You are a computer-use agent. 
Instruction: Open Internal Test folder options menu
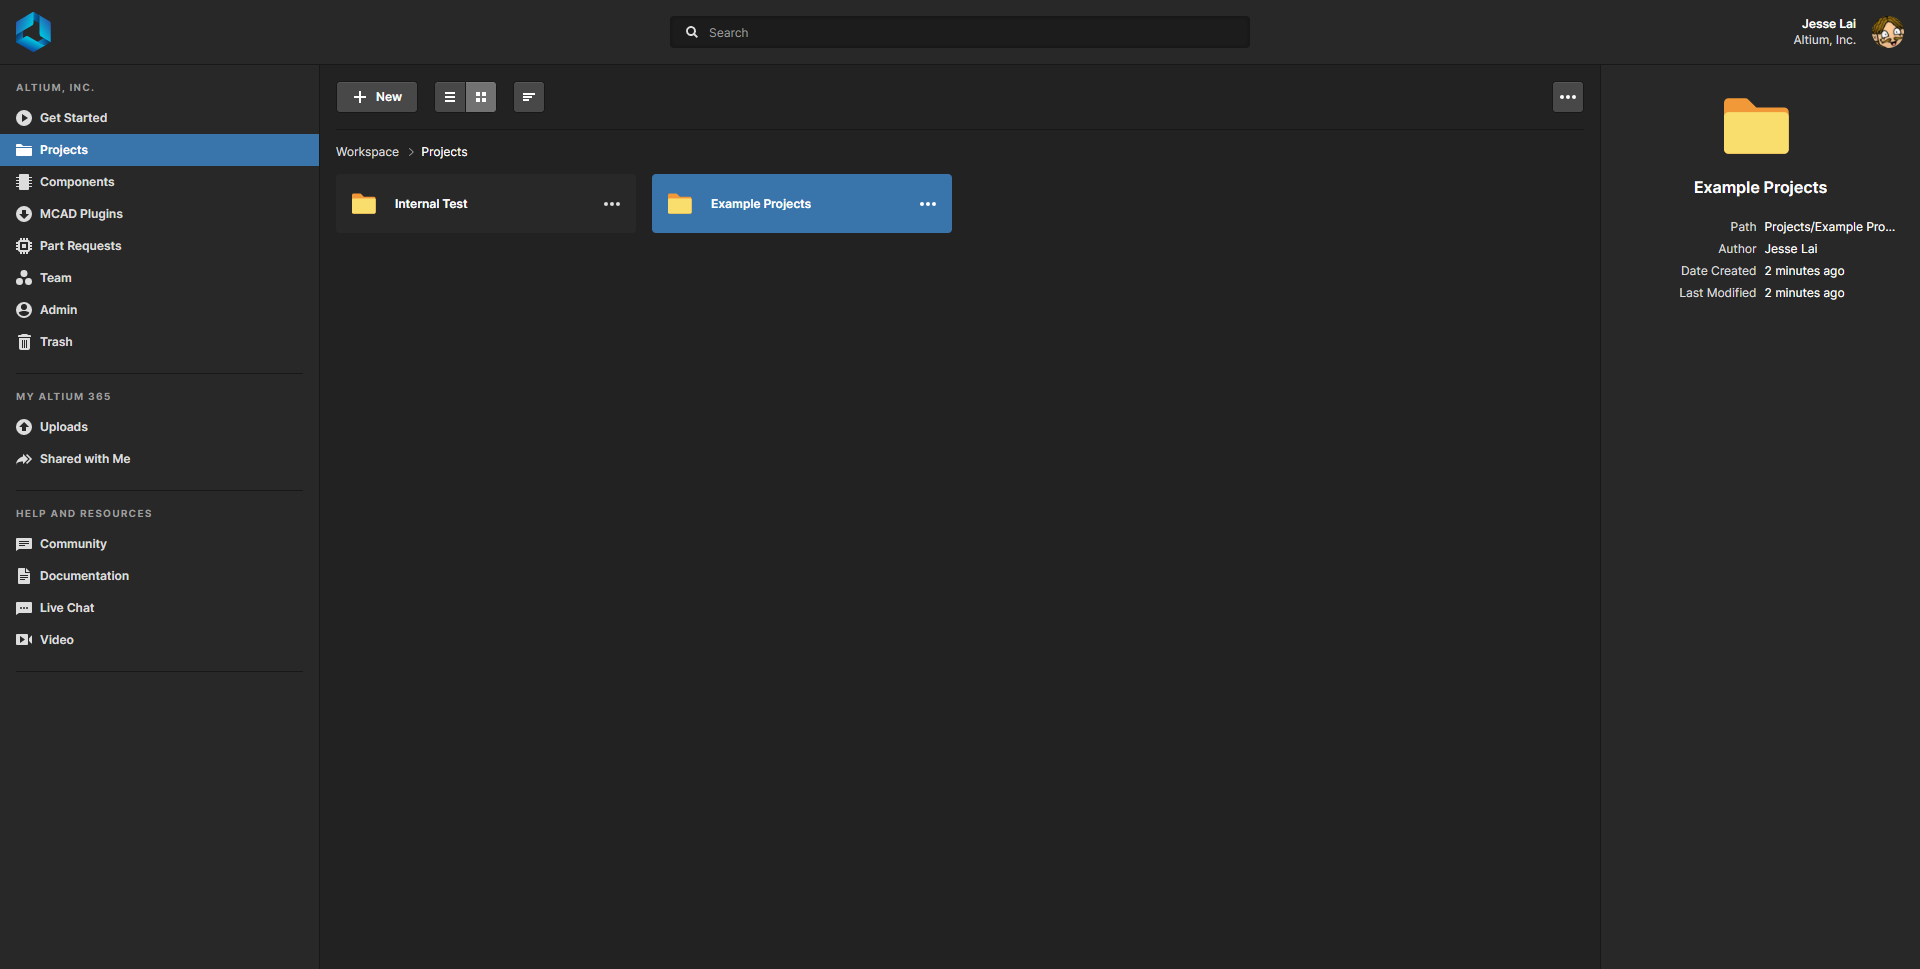tap(612, 204)
